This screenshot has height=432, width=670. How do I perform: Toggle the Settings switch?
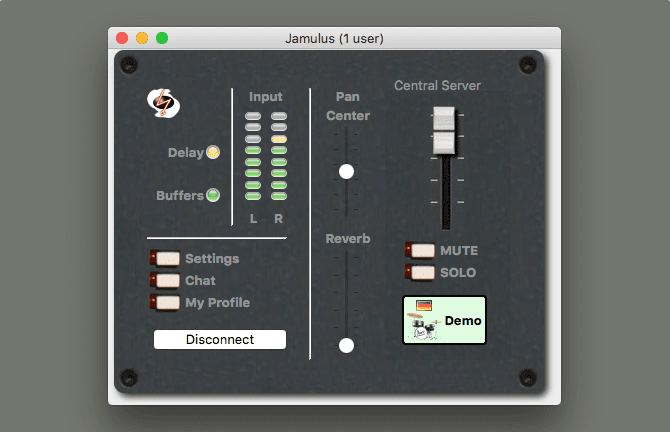[x=166, y=259]
